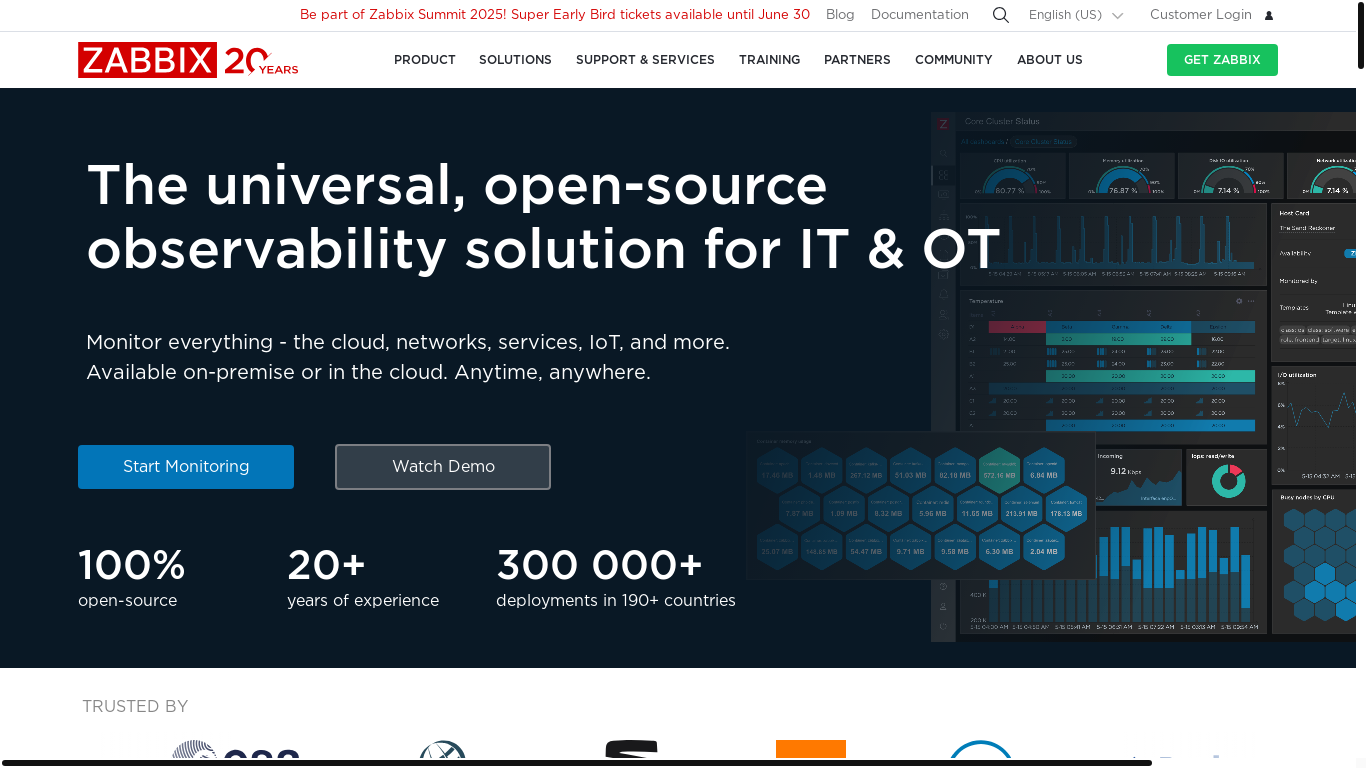Screen dimensions: 1366x768
Task: Open the search magnifier icon
Action: point(1000,15)
